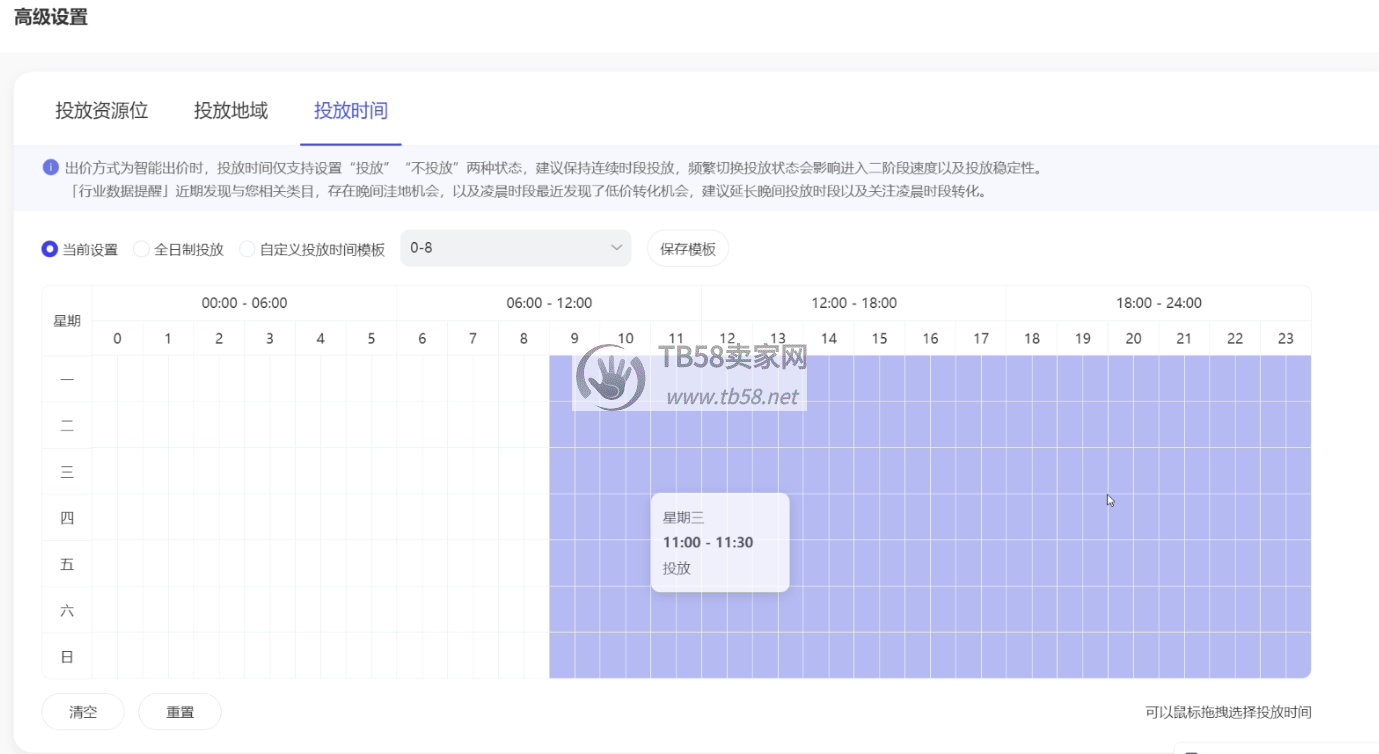The height and width of the screenshot is (754, 1379).
Task: Click the 星期日 row label
Action: (x=67, y=657)
